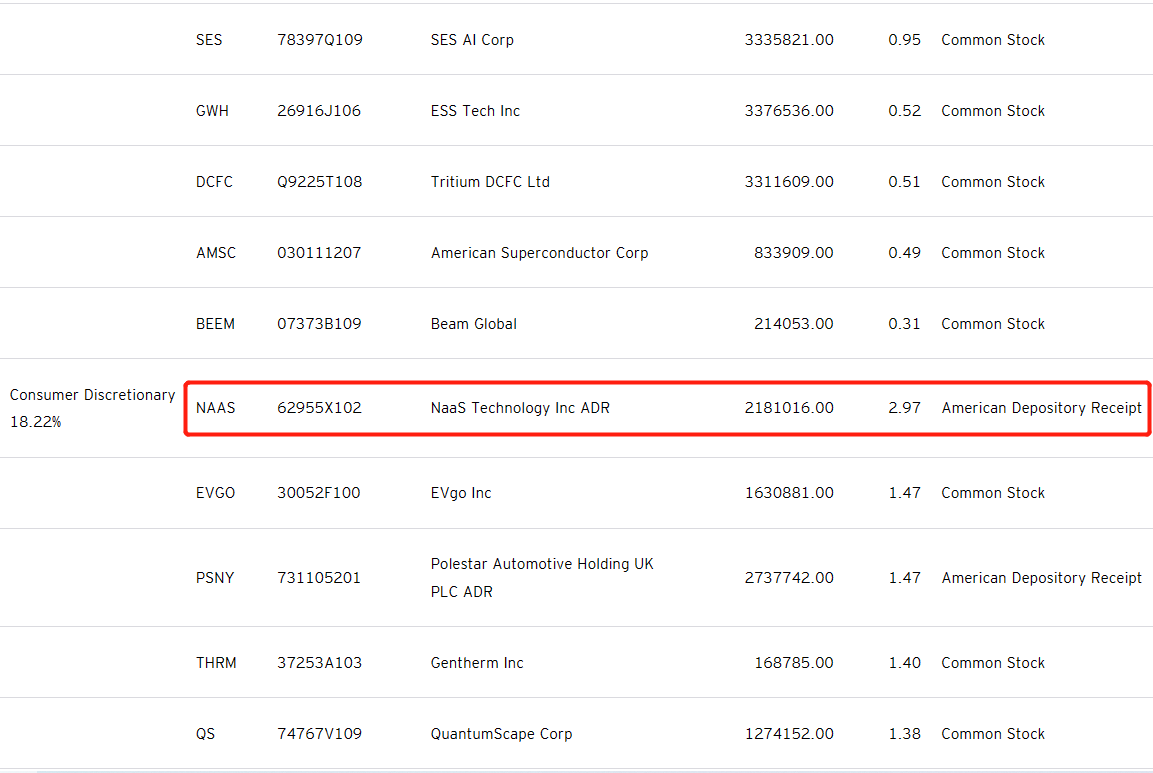Select CUSIP 74767V109 for QS
Screen dimensions: 1153x773
(x=320, y=734)
